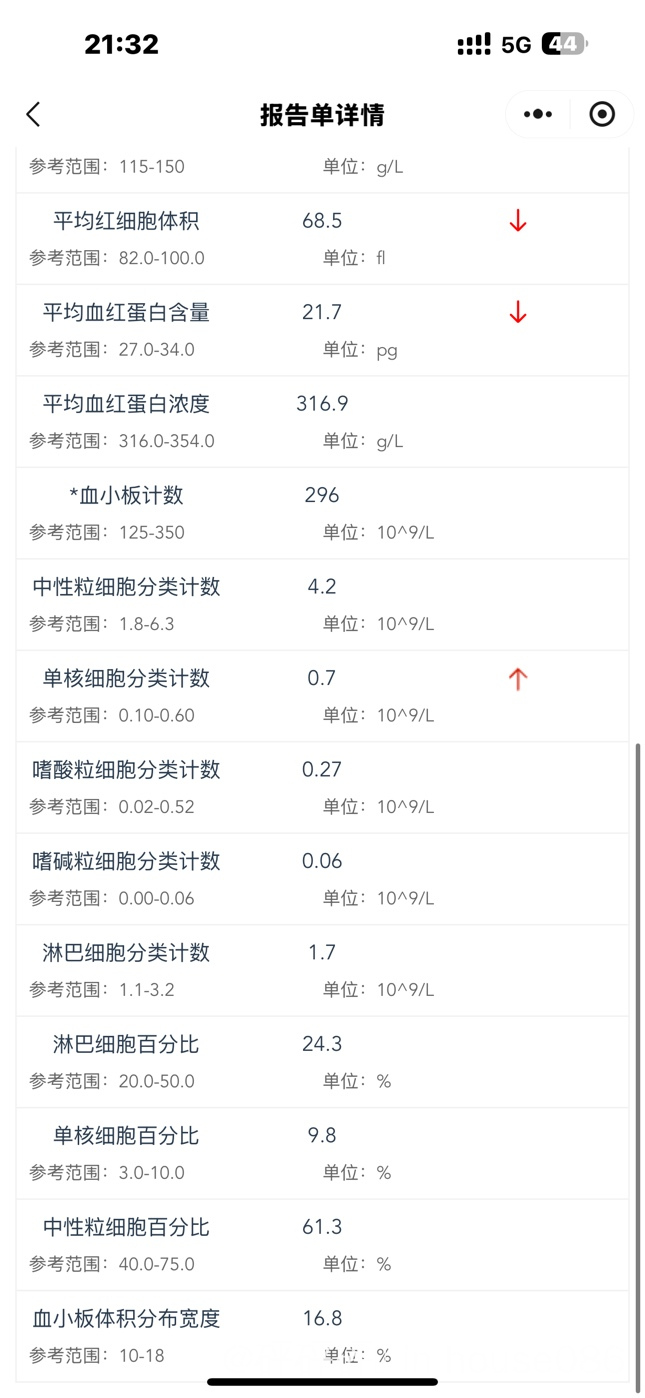
Task: Select the 单核细胞百分比 row label
Action: 126,1136
